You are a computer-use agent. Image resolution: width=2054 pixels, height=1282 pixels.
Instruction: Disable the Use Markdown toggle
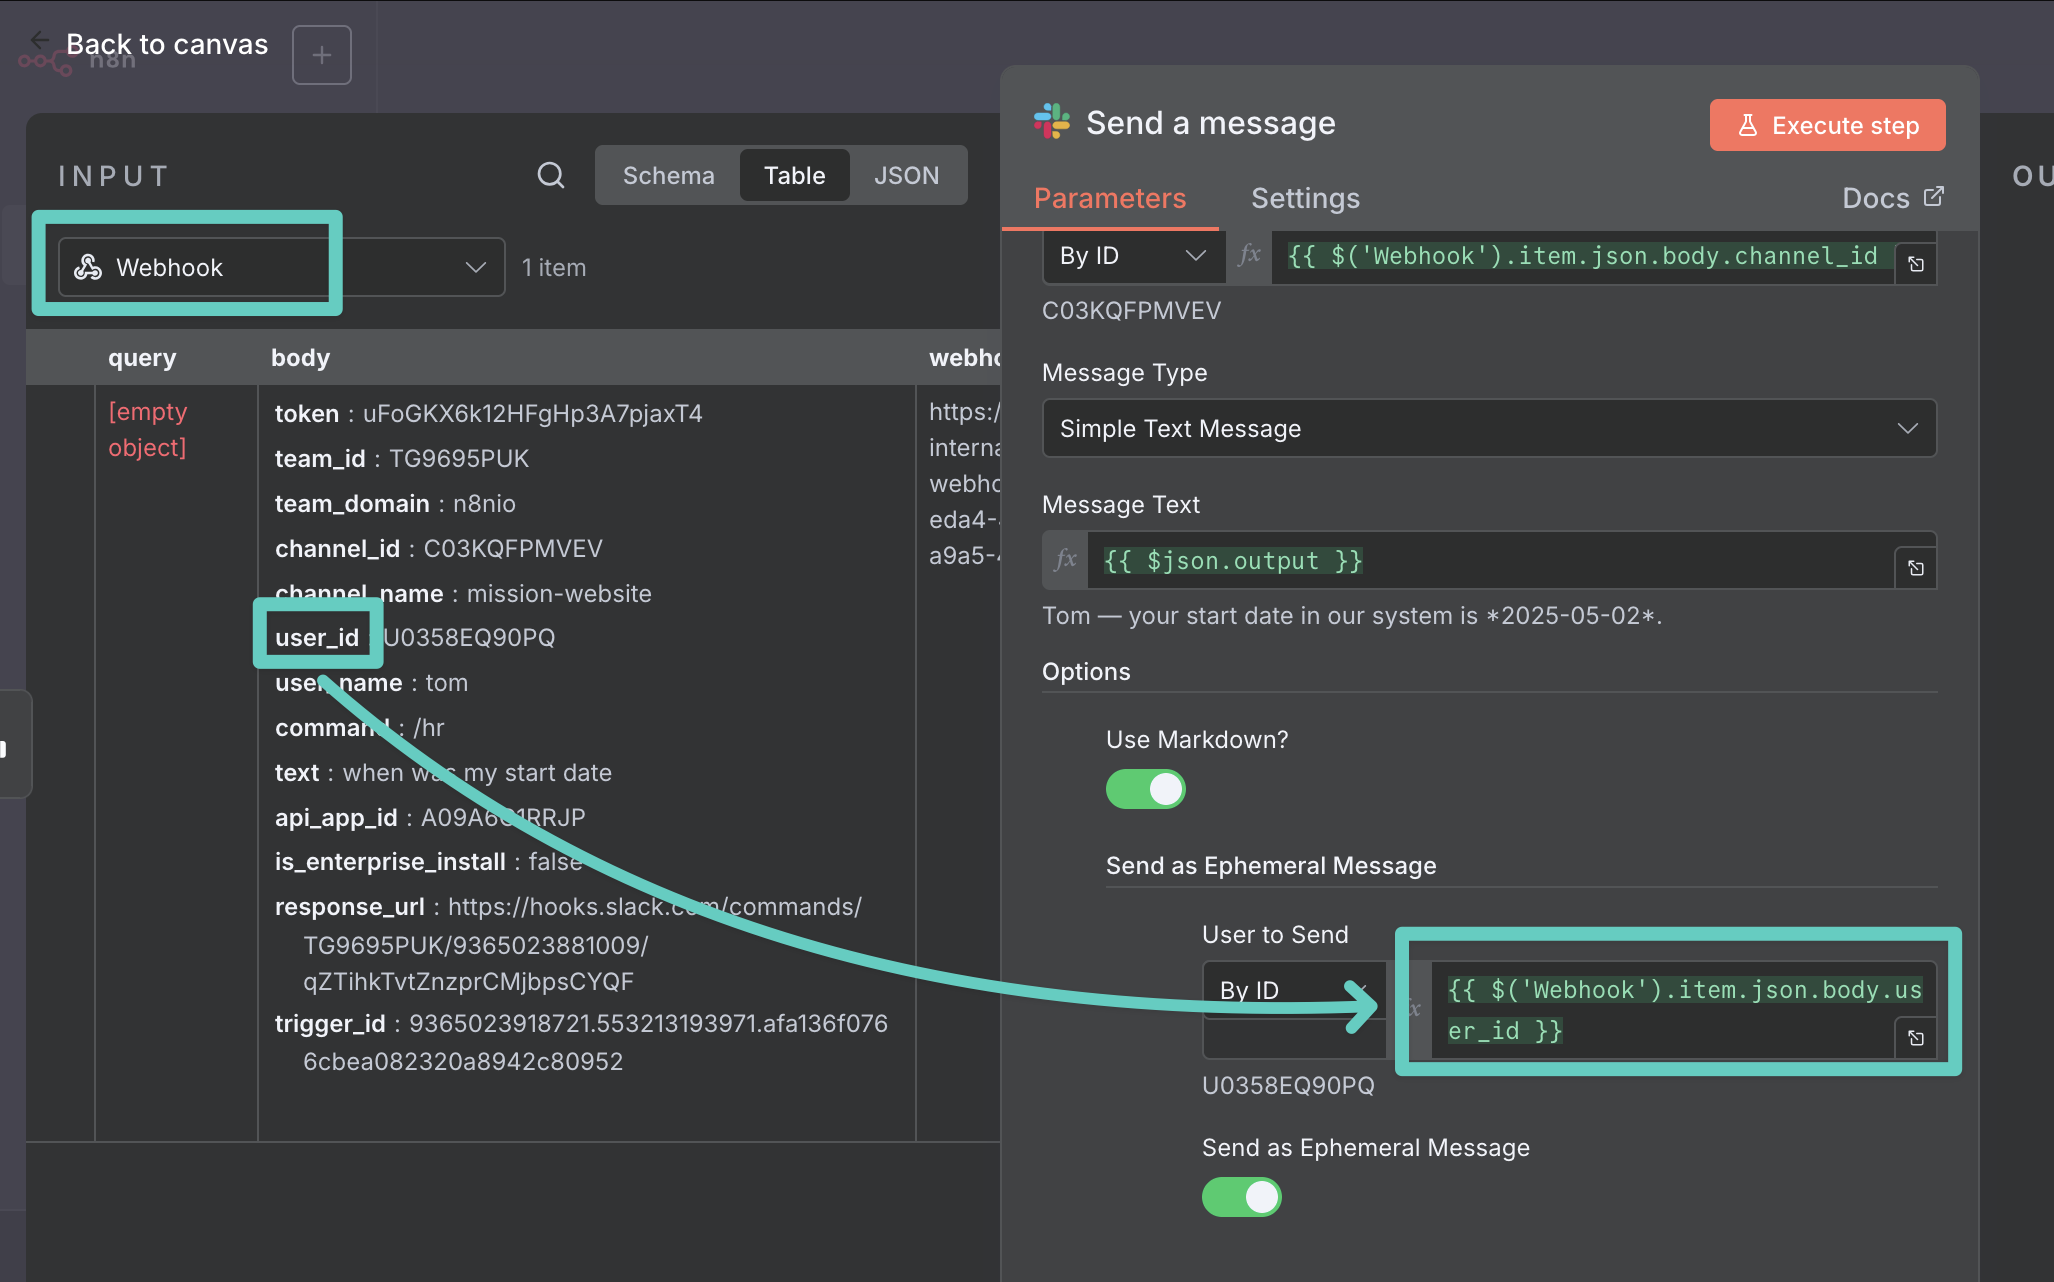(x=1145, y=789)
